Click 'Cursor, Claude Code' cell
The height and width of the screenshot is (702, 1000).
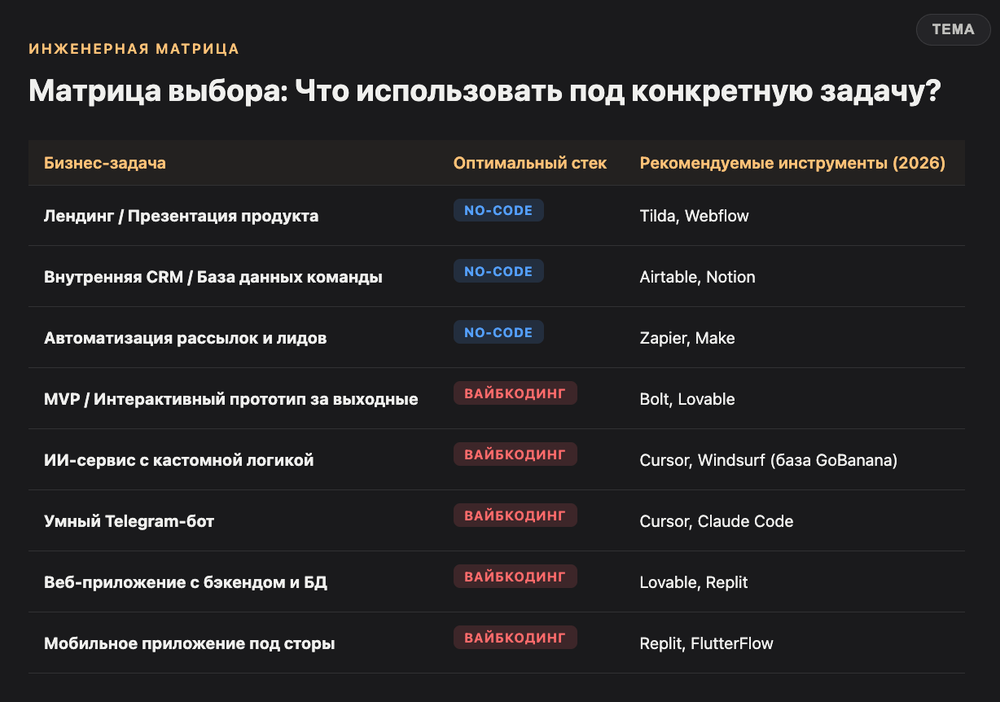(716, 522)
